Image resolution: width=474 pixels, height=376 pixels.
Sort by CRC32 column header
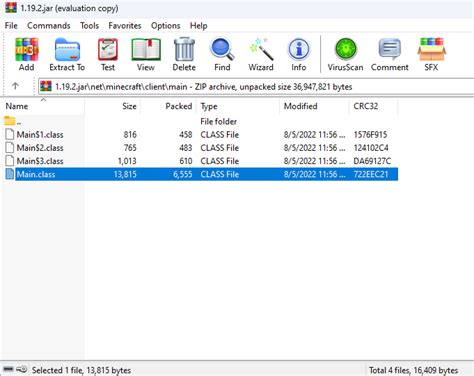pos(374,106)
